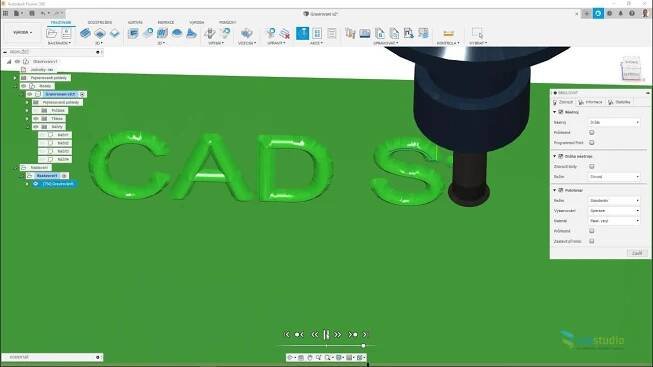Viewport: 653px width, 367px height.
Task: Click the simulation speed slider handle
Action: click(x=364, y=346)
